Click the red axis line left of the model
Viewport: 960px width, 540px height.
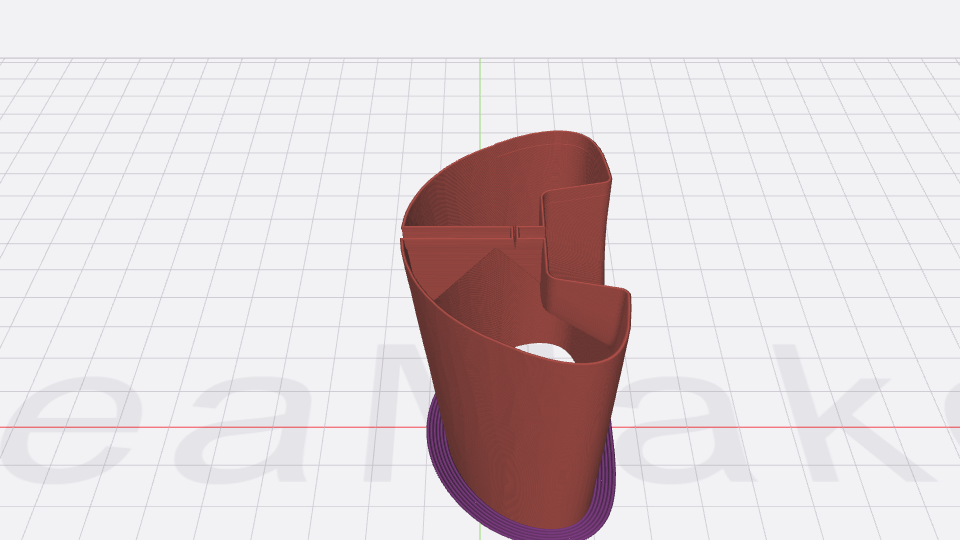pyautogui.click(x=200, y=427)
